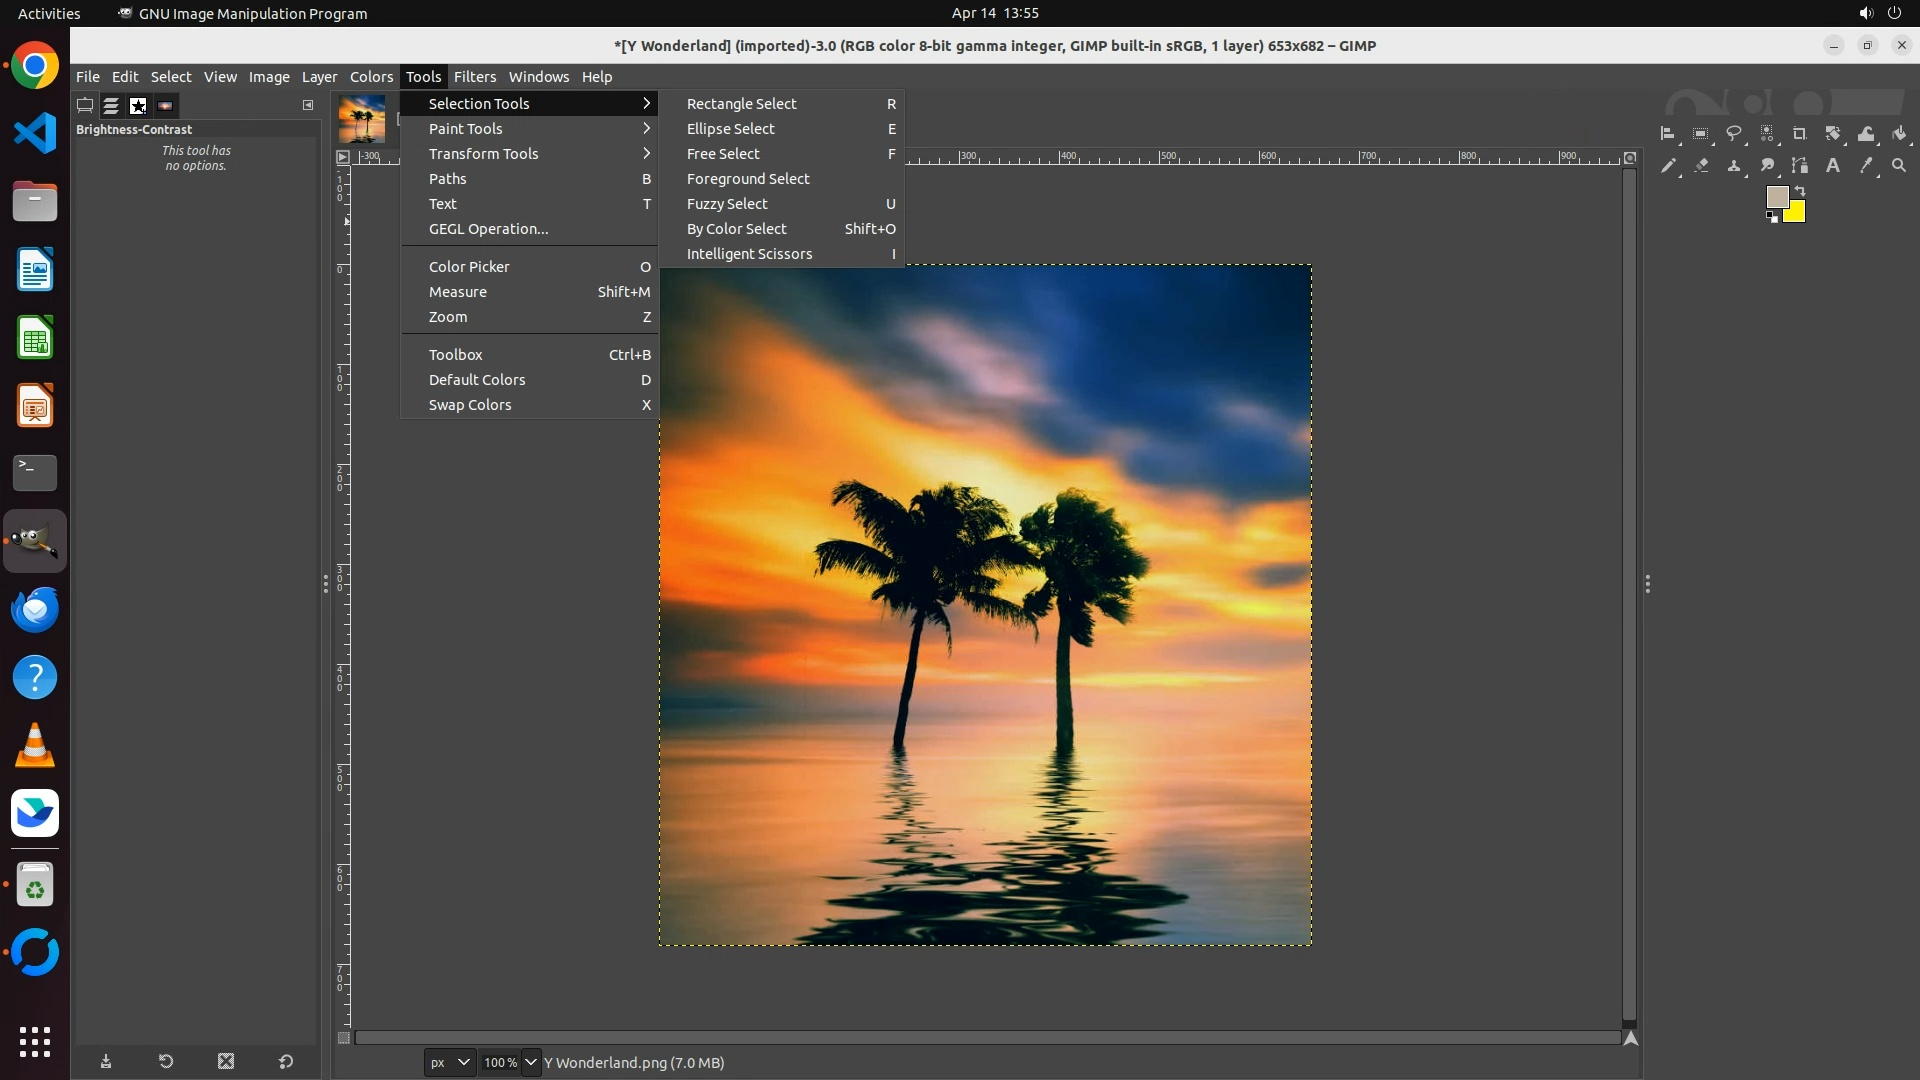The height and width of the screenshot is (1080, 1920).
Task: Select the Warp Transform tool icon
Action: click(x=1866, y=134)
